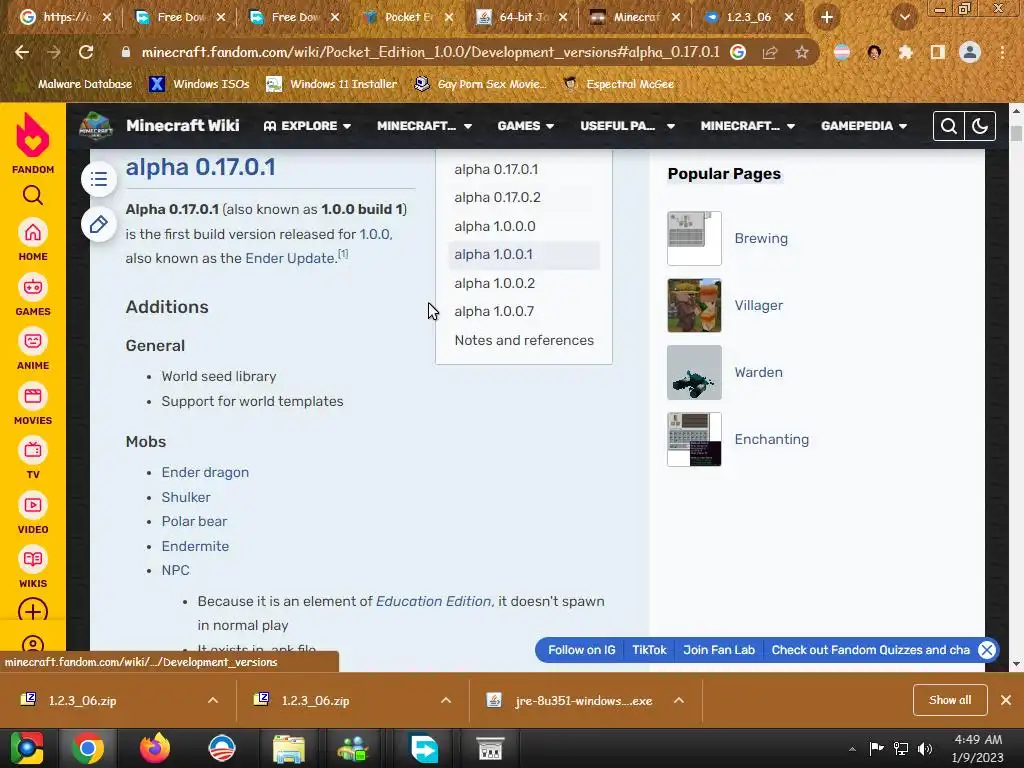Expand the GAMES nav dropdown
This screenshot has height=768, width=1024.
pyautogui.click(x=526, y=126)
